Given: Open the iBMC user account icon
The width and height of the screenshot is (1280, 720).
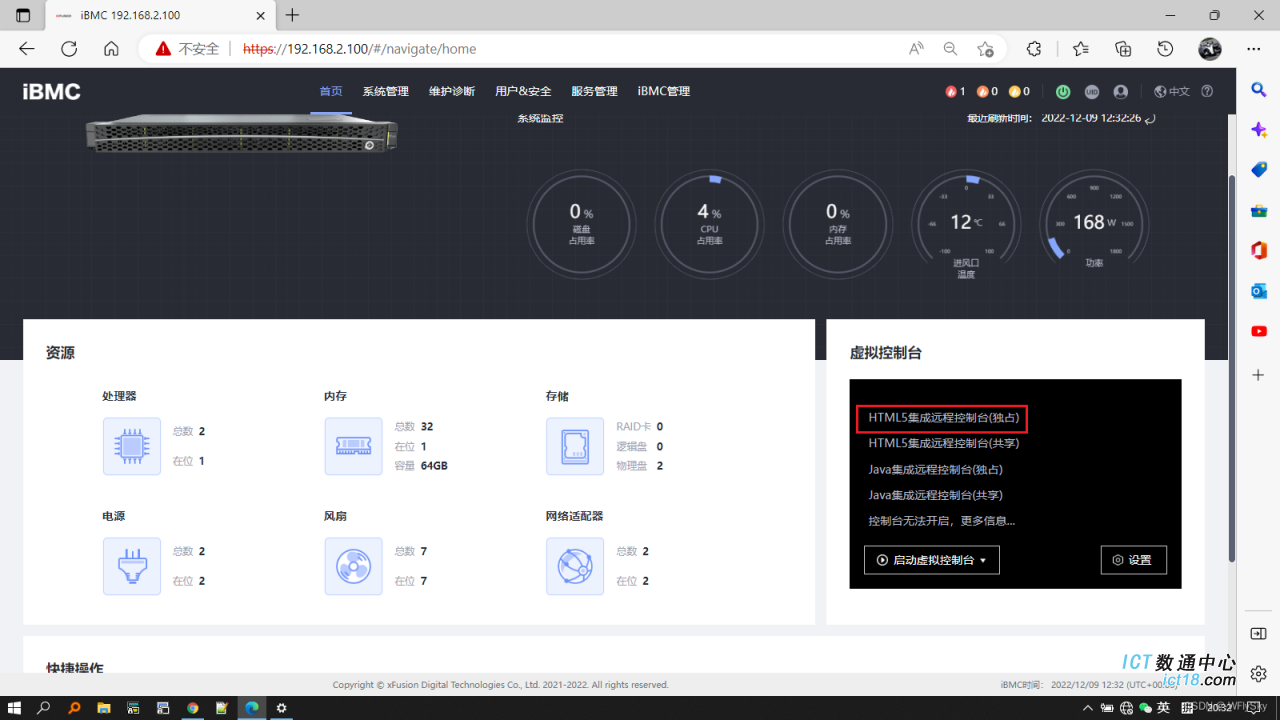Looking at the screenshot, I should [x=1121, y=91].
